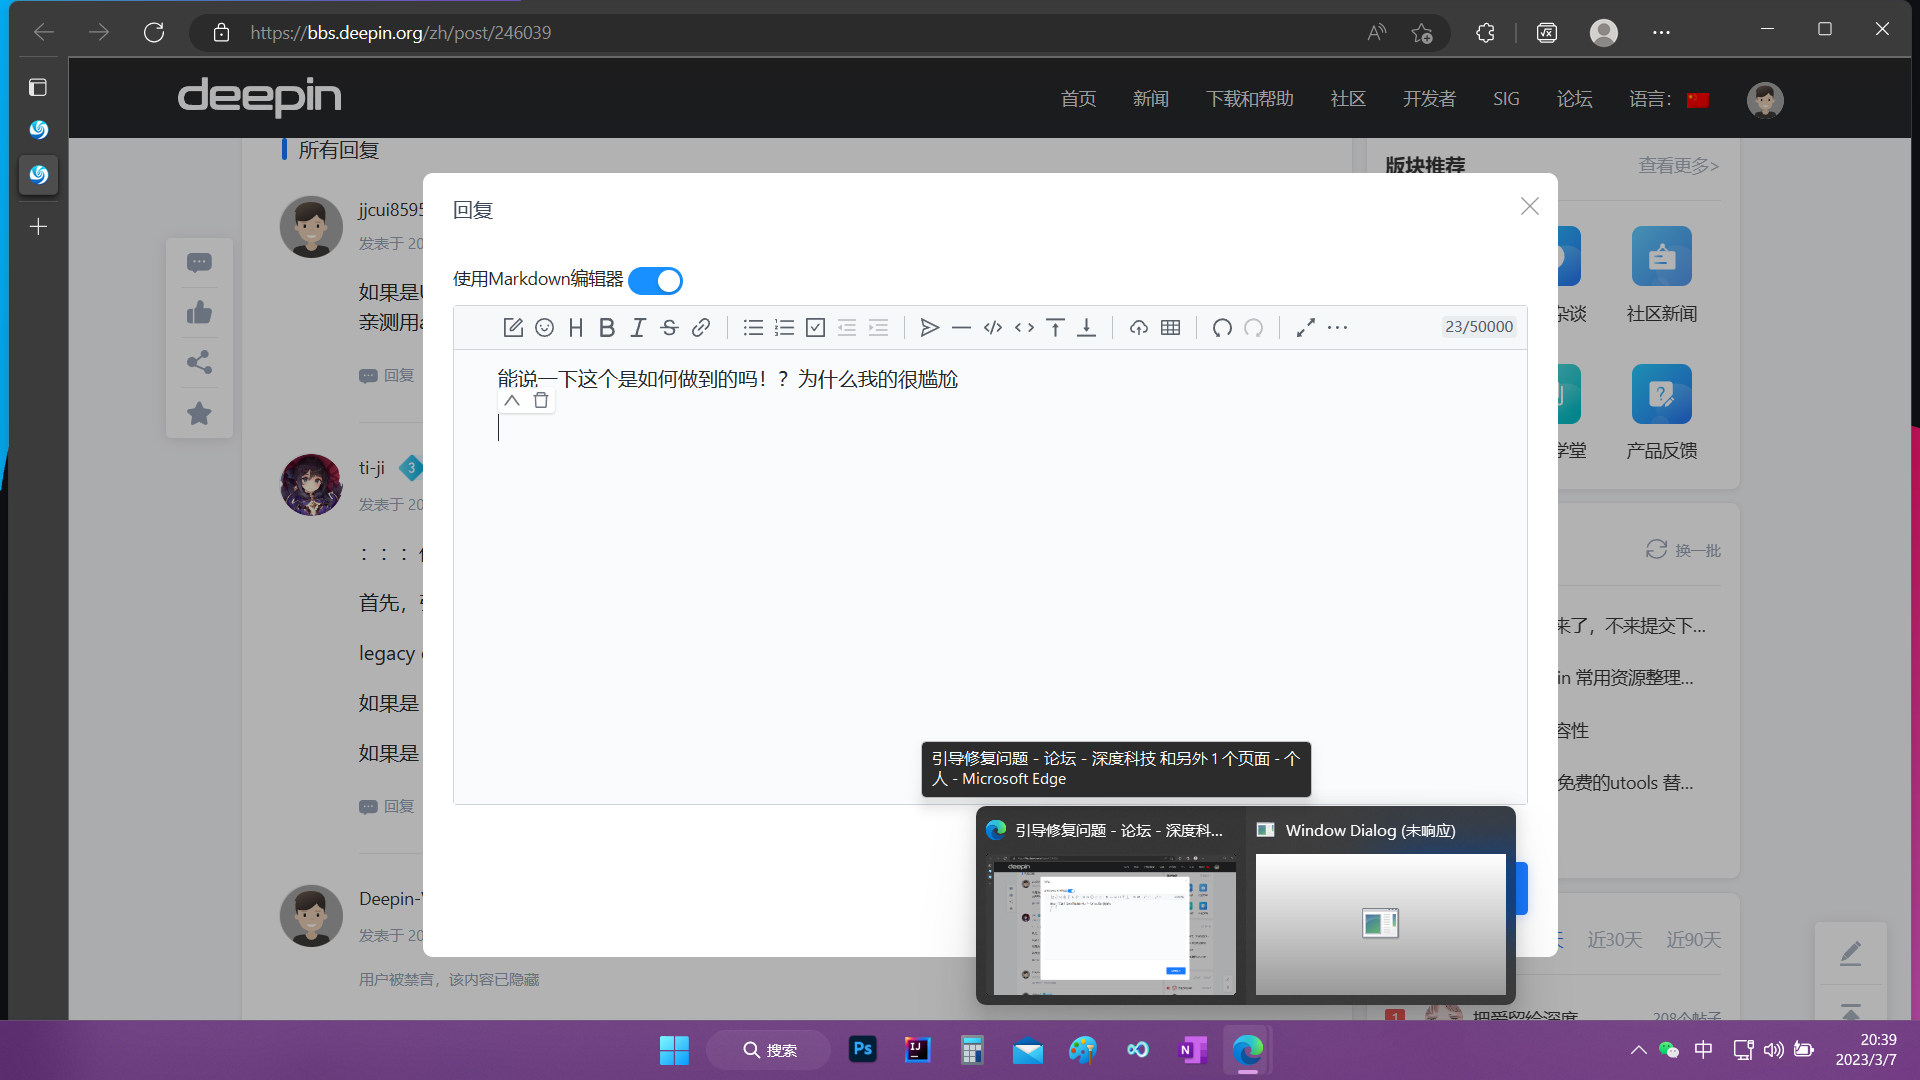Insert a task list checkbox
1920x1080 pixels.
[815, 328]
